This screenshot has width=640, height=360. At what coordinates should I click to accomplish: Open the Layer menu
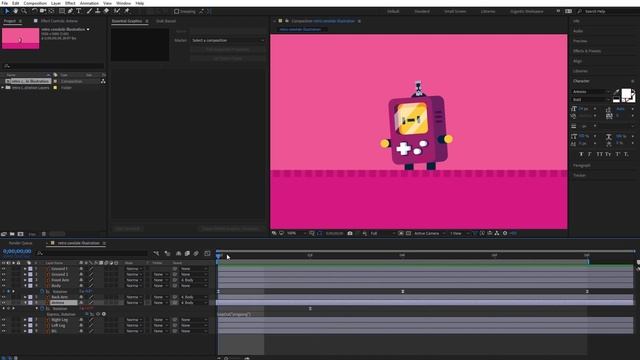tap(56, 3)
